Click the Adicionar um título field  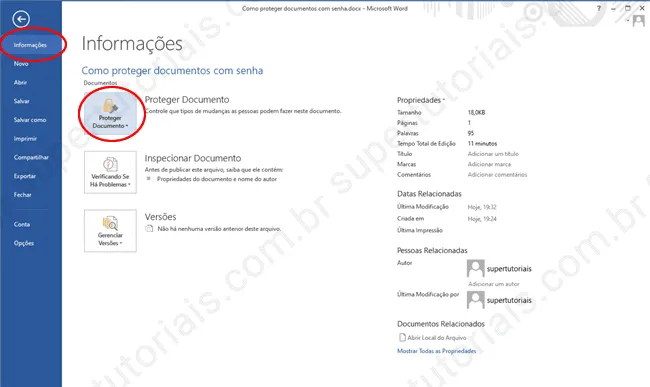pos(493,154)
